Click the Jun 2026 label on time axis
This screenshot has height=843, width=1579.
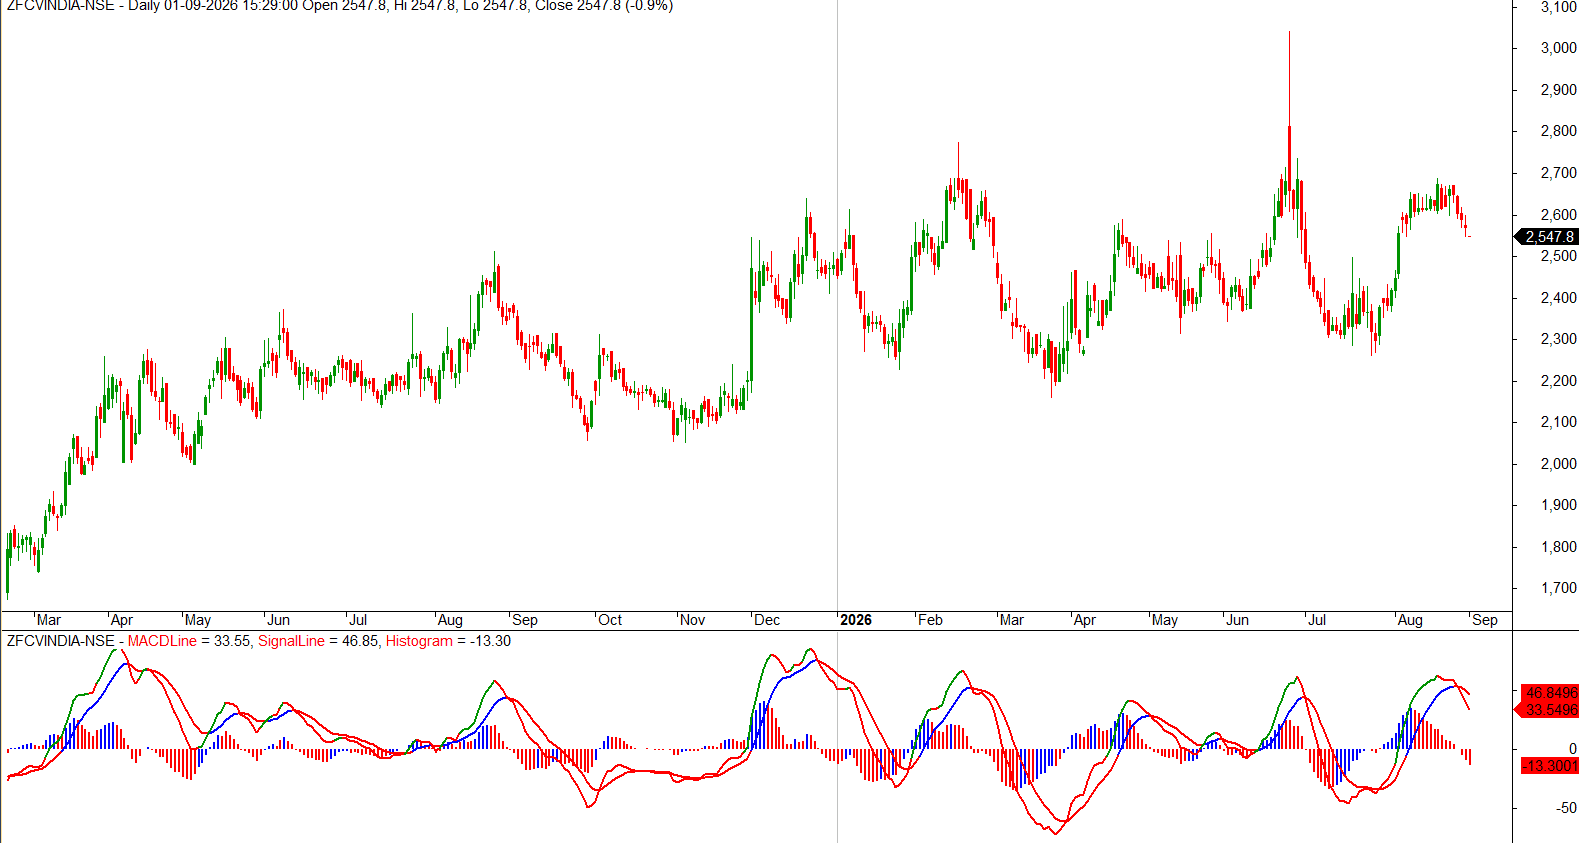coord(1237,620)
